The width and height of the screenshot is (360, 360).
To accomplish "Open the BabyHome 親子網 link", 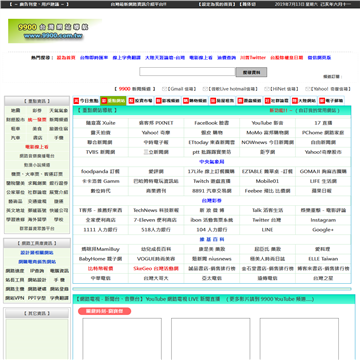I will point(101,259).
